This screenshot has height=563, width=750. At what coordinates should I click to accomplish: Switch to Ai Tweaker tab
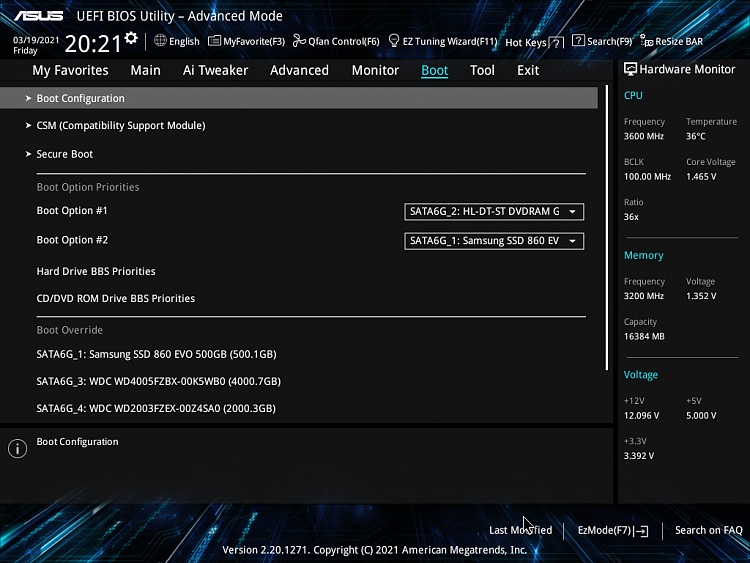215,70
